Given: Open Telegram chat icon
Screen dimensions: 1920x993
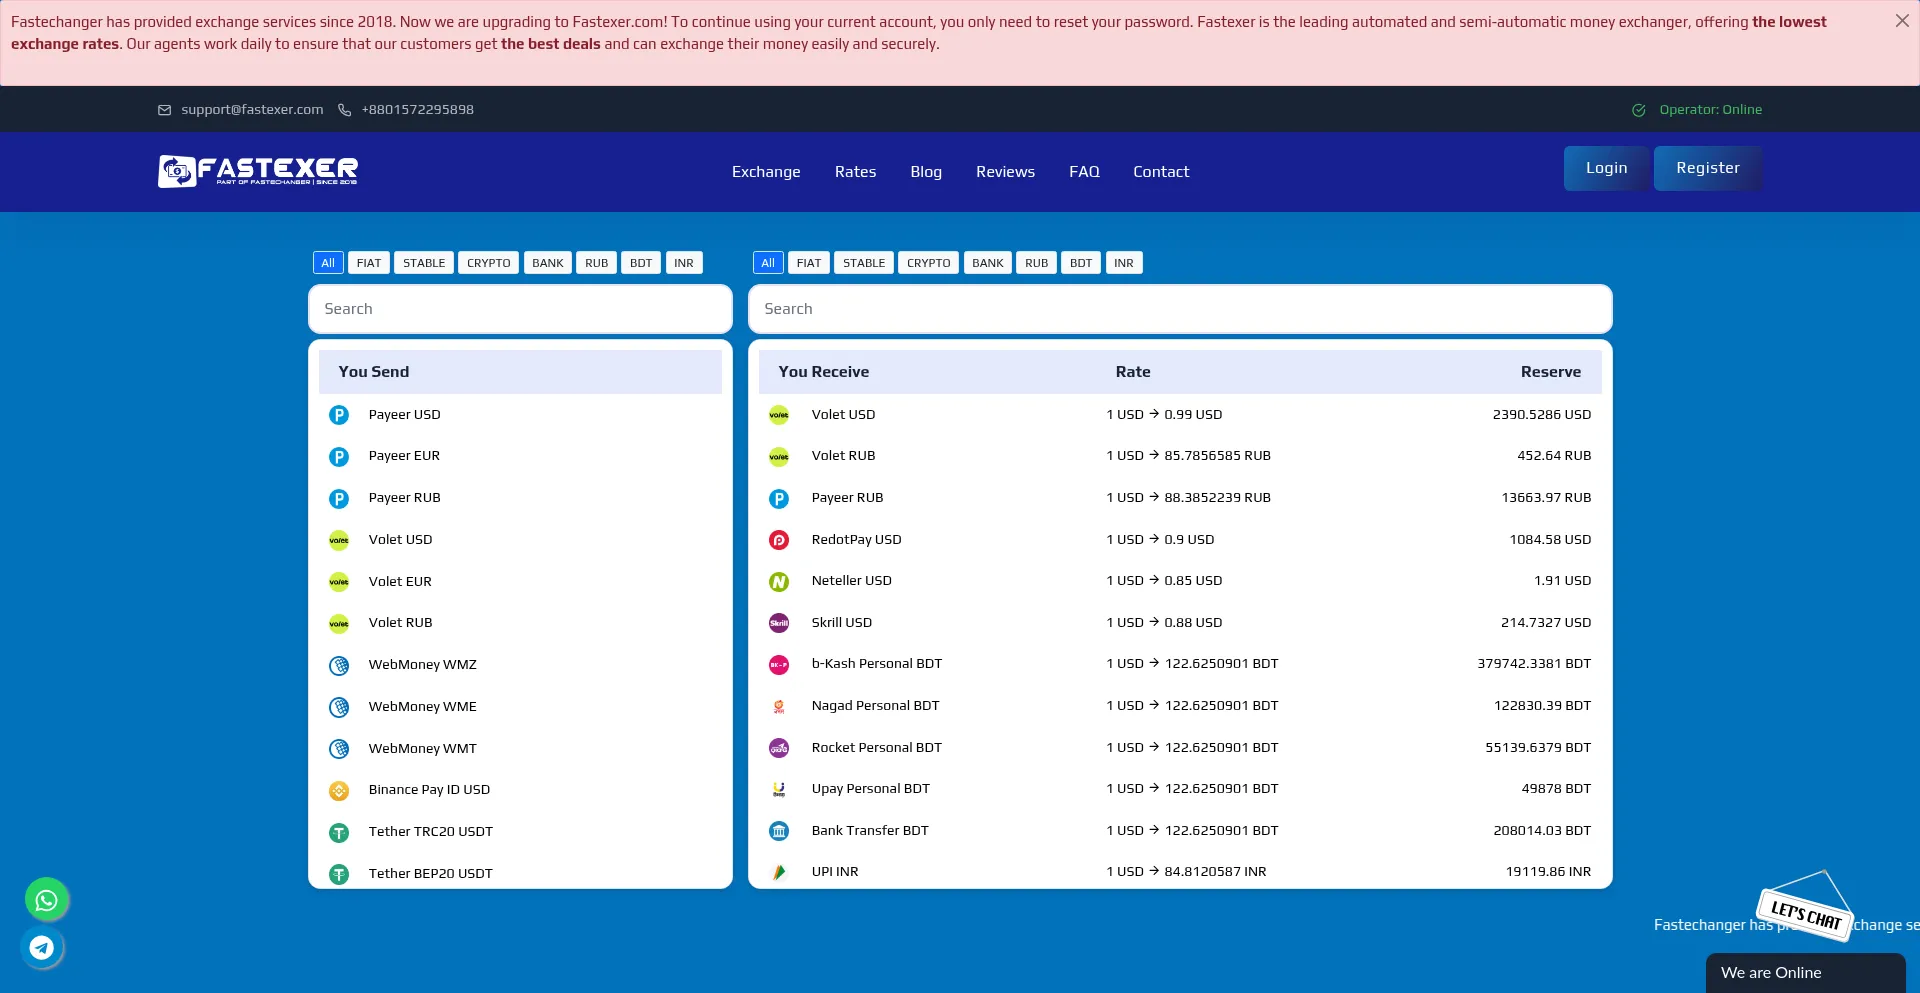Looking at the screenshot, I should tap(42, 947).
